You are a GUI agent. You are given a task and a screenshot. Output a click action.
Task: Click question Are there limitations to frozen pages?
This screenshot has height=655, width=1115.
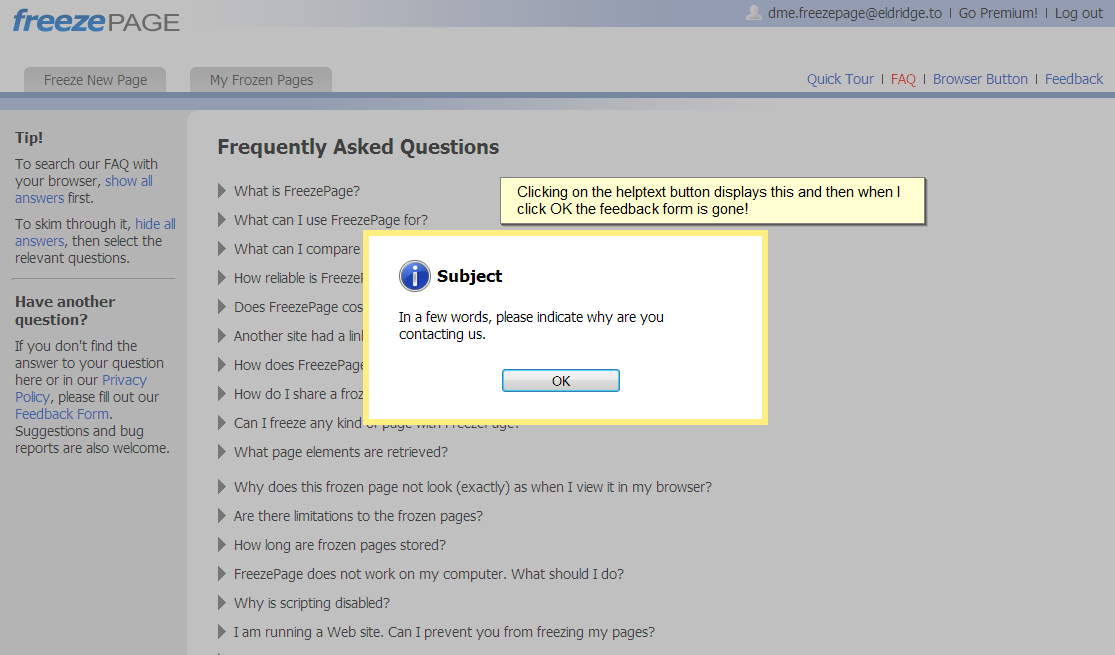pyautogui.click(x=358, y=516)
